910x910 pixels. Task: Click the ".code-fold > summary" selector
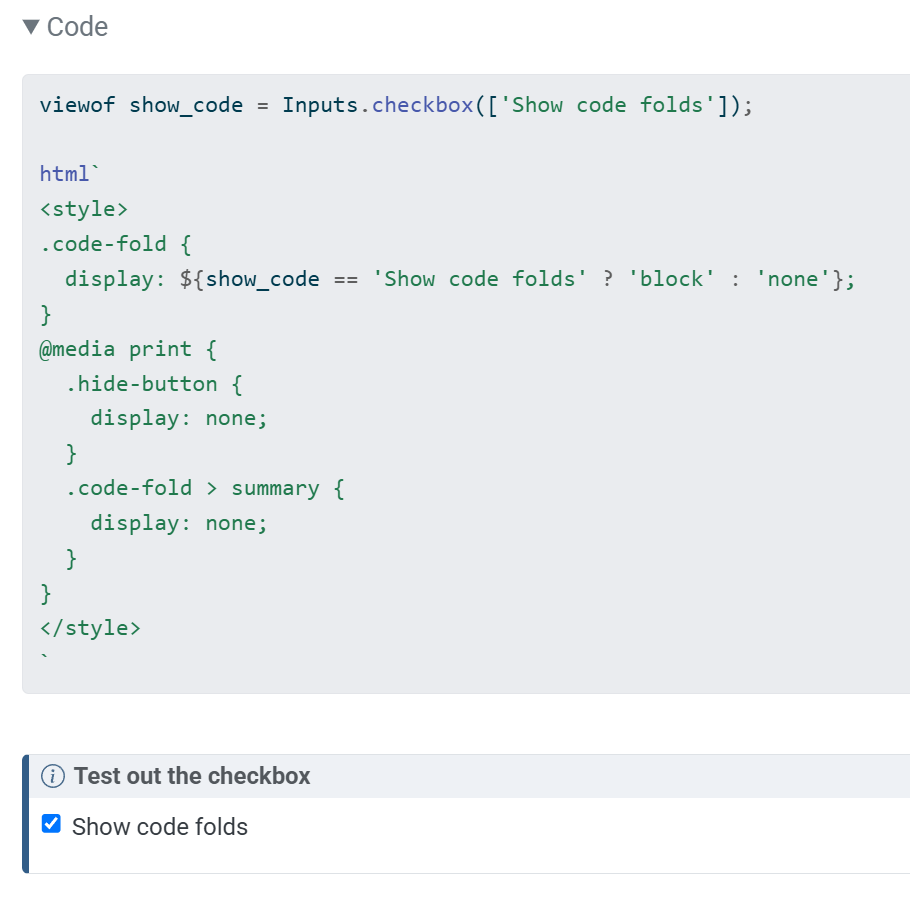204,488
